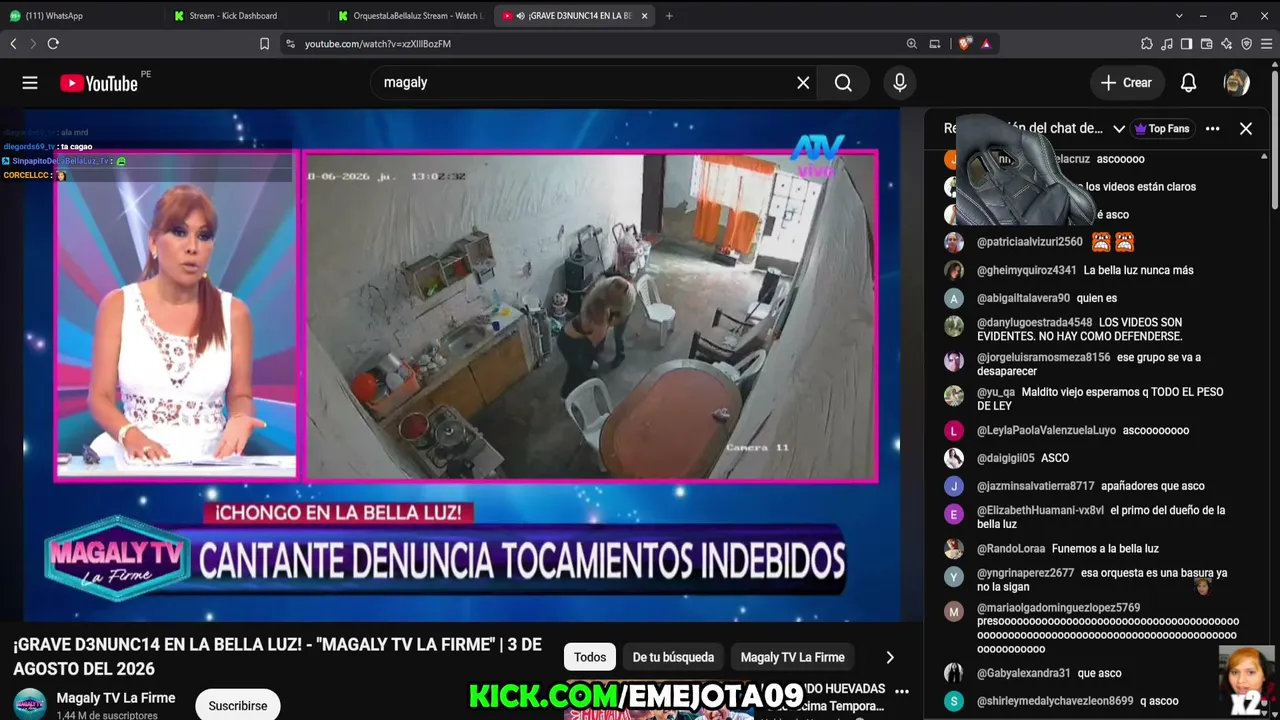Open the @danylugoestrada4548 chat author
Viewport: 1280px width, 720px height.
(x=1035, y=323)
